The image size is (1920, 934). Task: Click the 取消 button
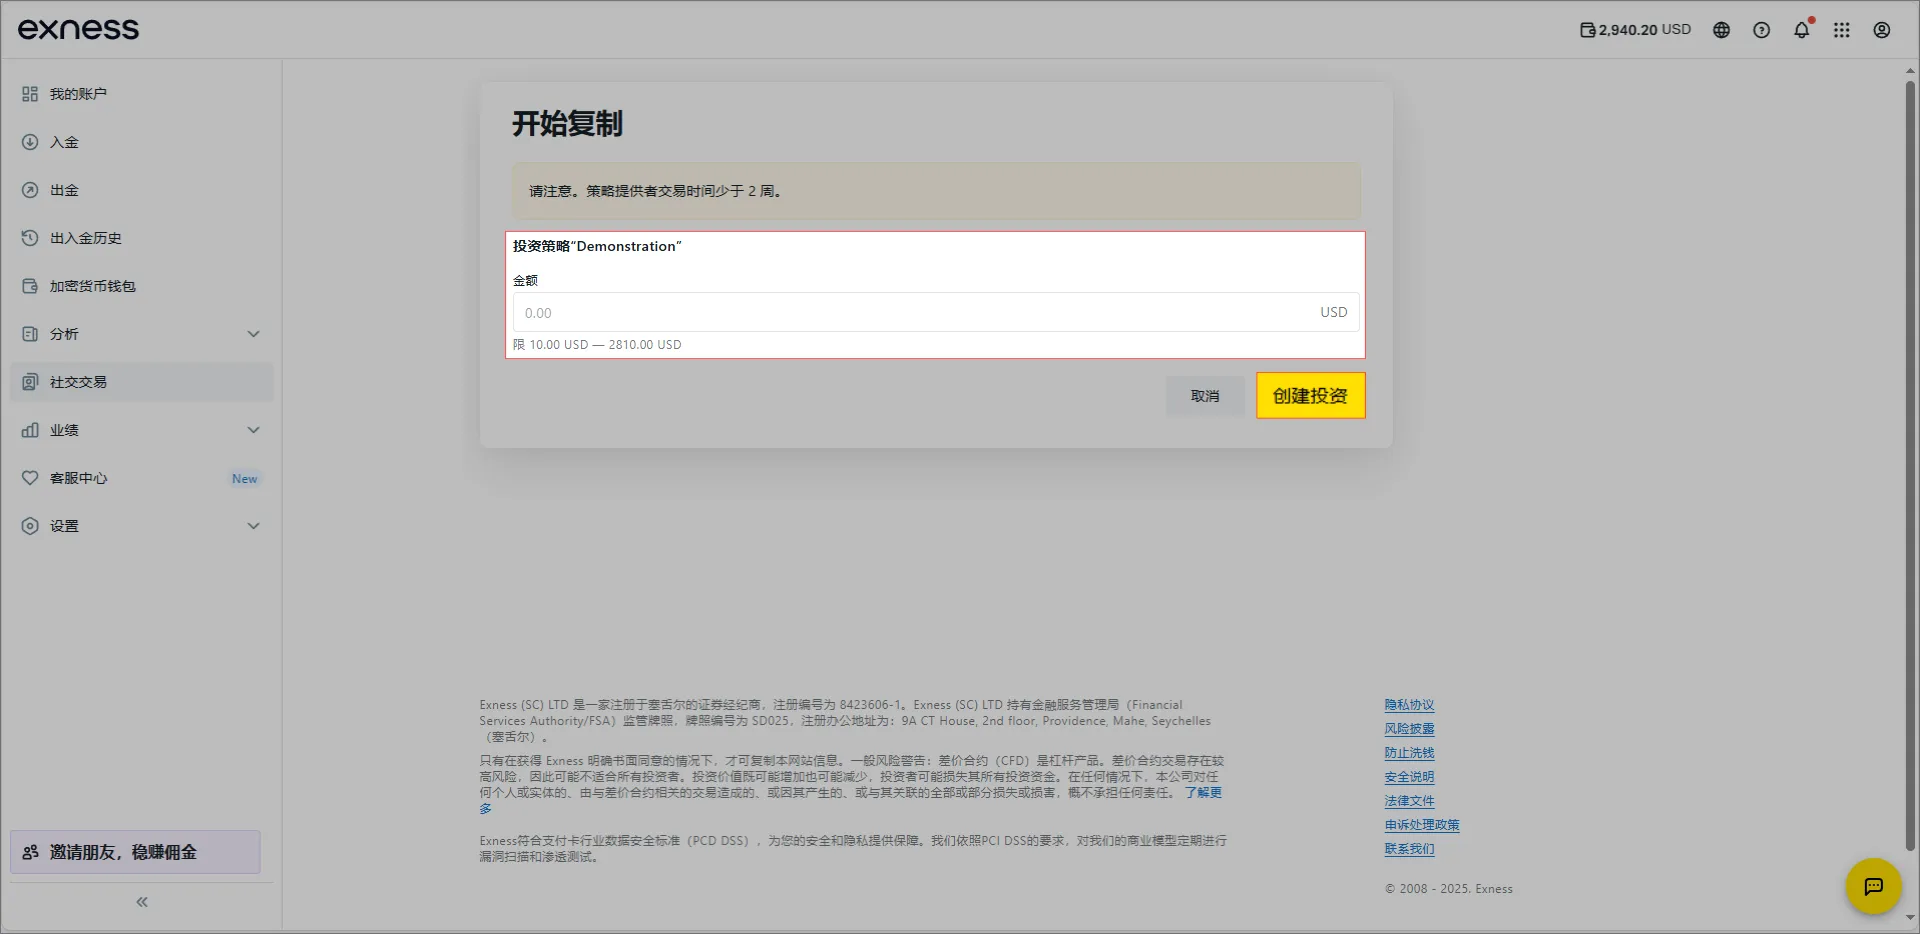(1205, 396)
